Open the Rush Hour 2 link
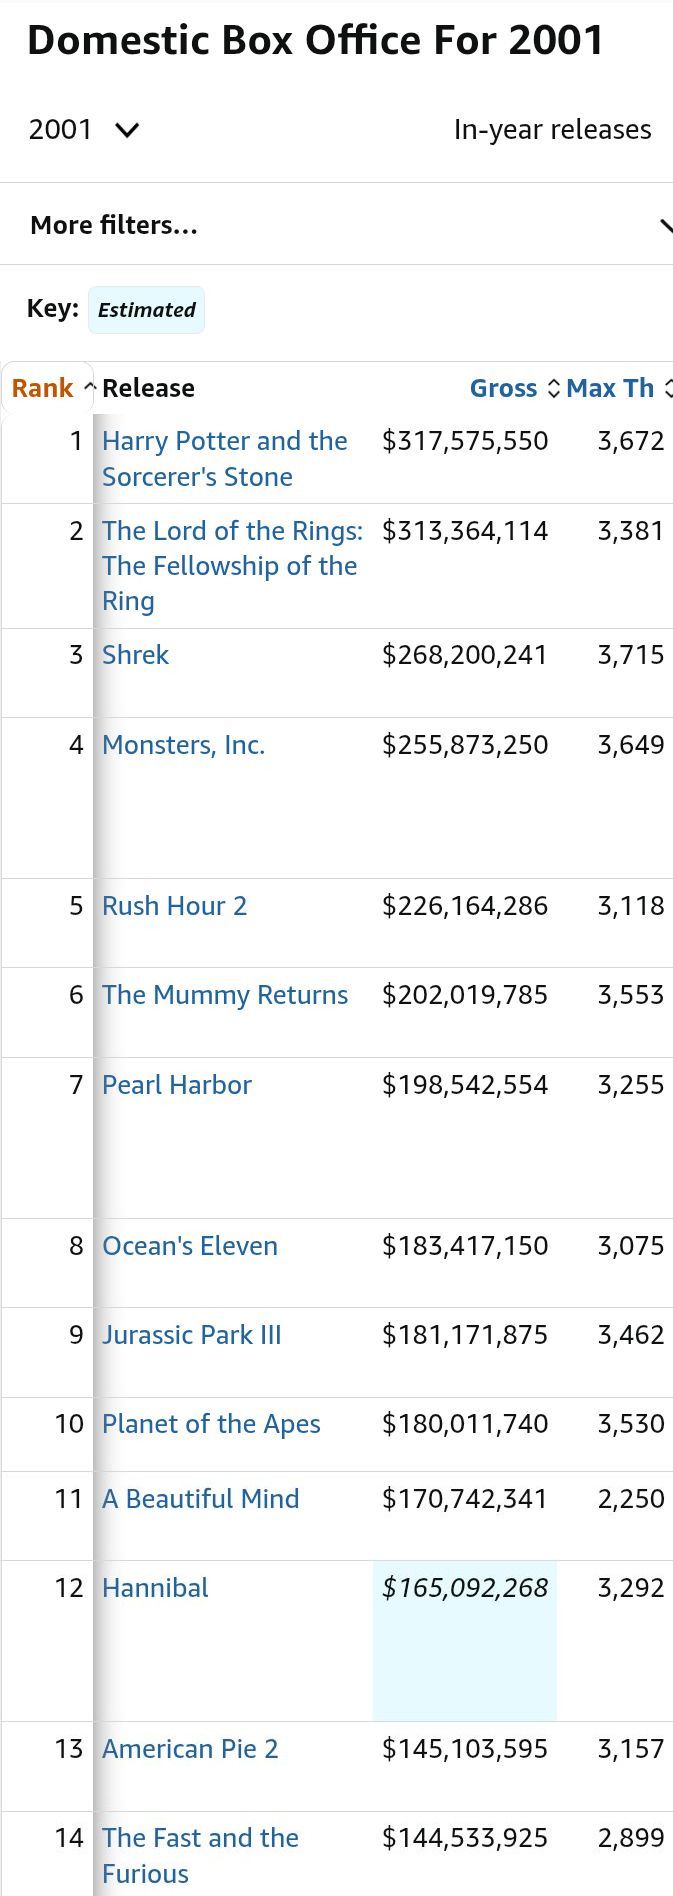 pyautogui.click(x=174, y=906)
